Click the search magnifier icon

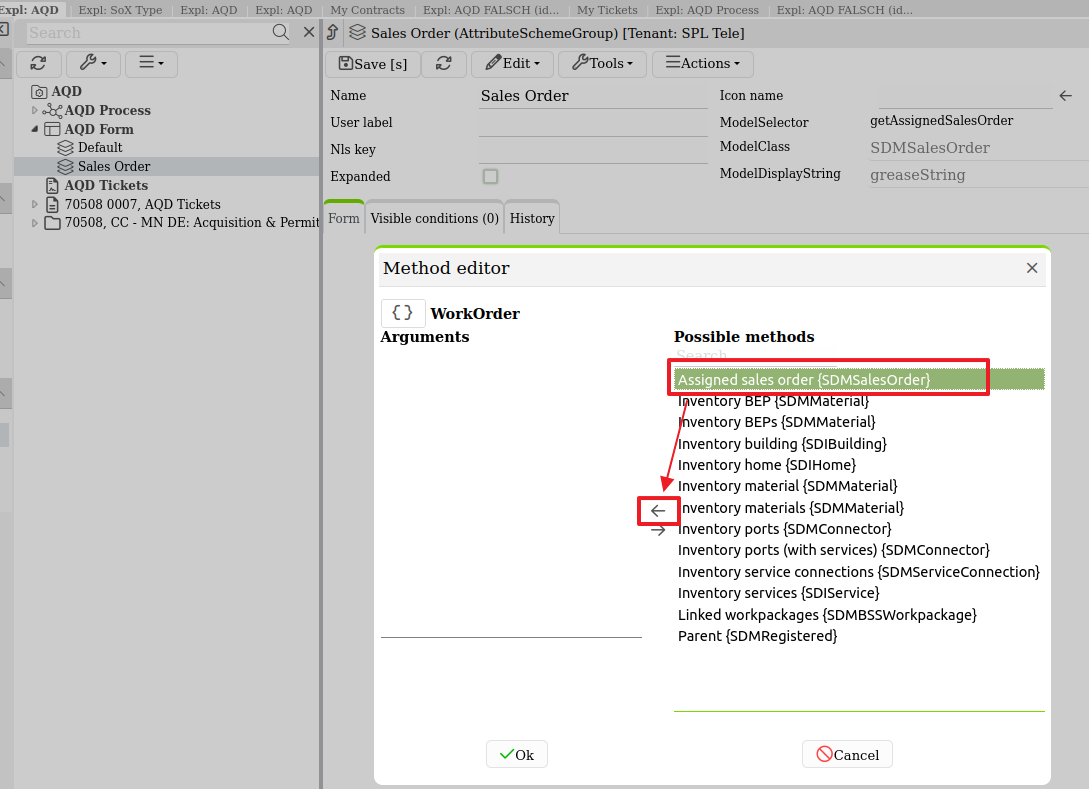[280, 32]
